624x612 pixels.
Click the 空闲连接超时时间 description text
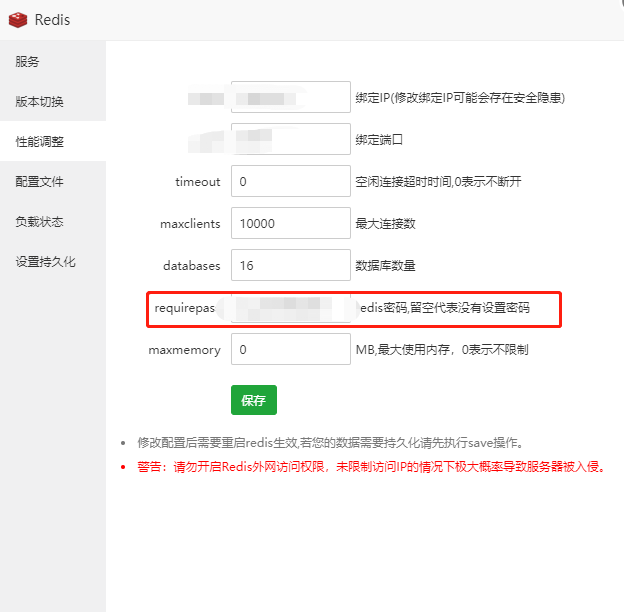(438, 182)
